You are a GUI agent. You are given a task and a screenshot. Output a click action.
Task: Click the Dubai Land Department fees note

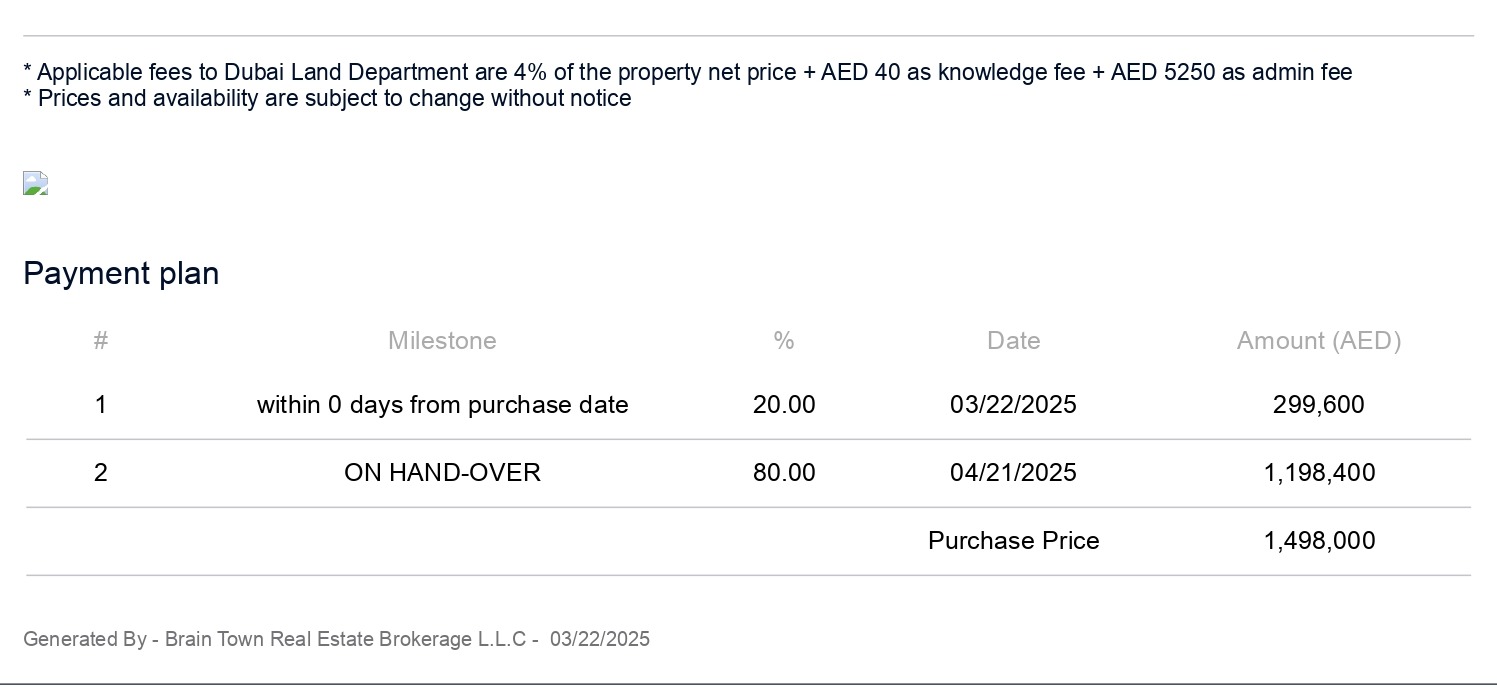coord(687,72)
